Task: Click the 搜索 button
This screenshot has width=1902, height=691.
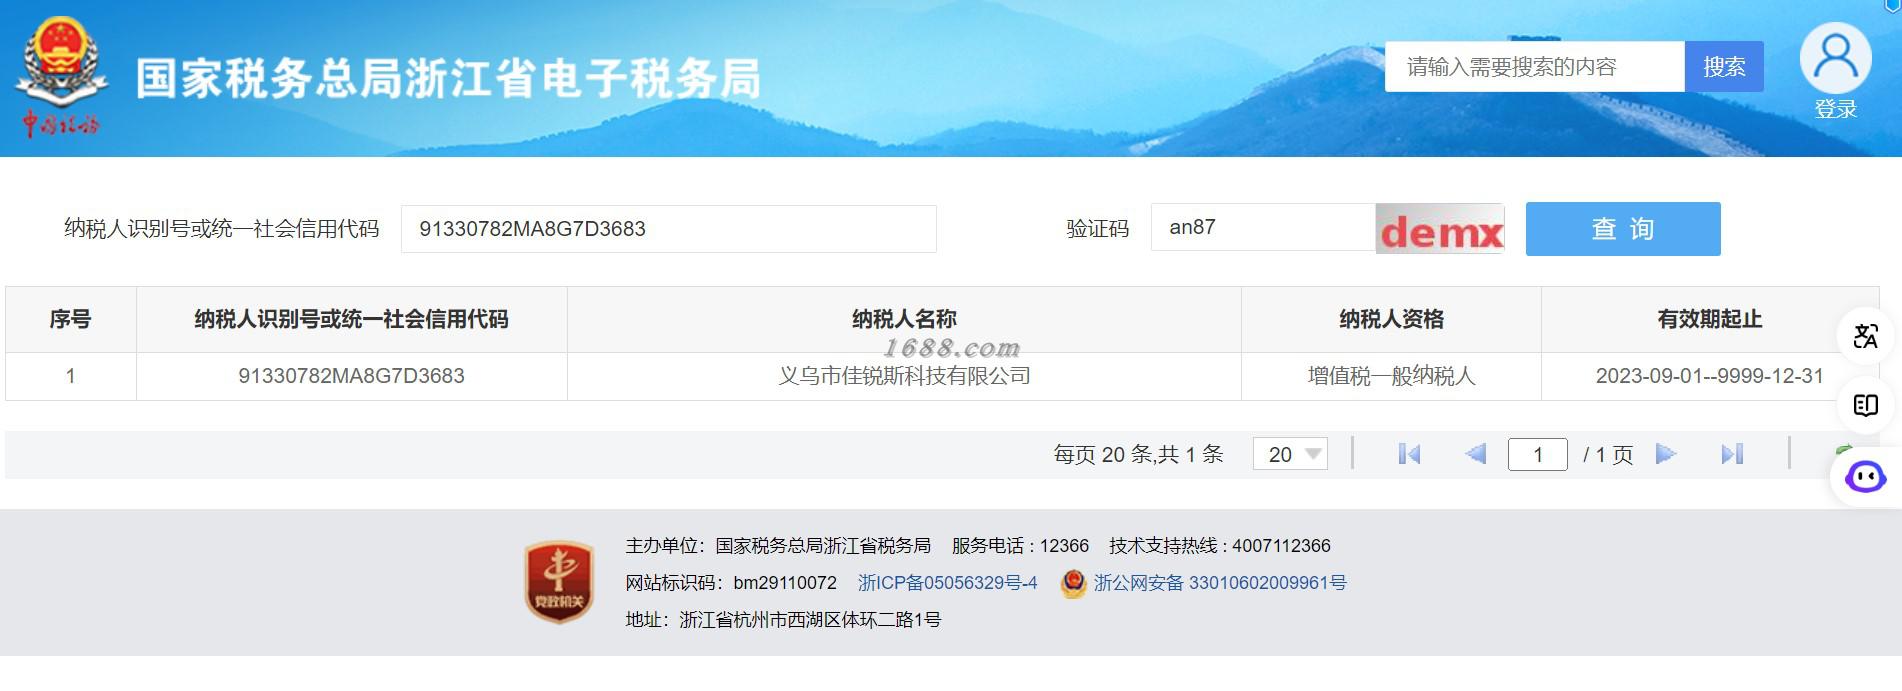Action: click(x=1724, y=67)
